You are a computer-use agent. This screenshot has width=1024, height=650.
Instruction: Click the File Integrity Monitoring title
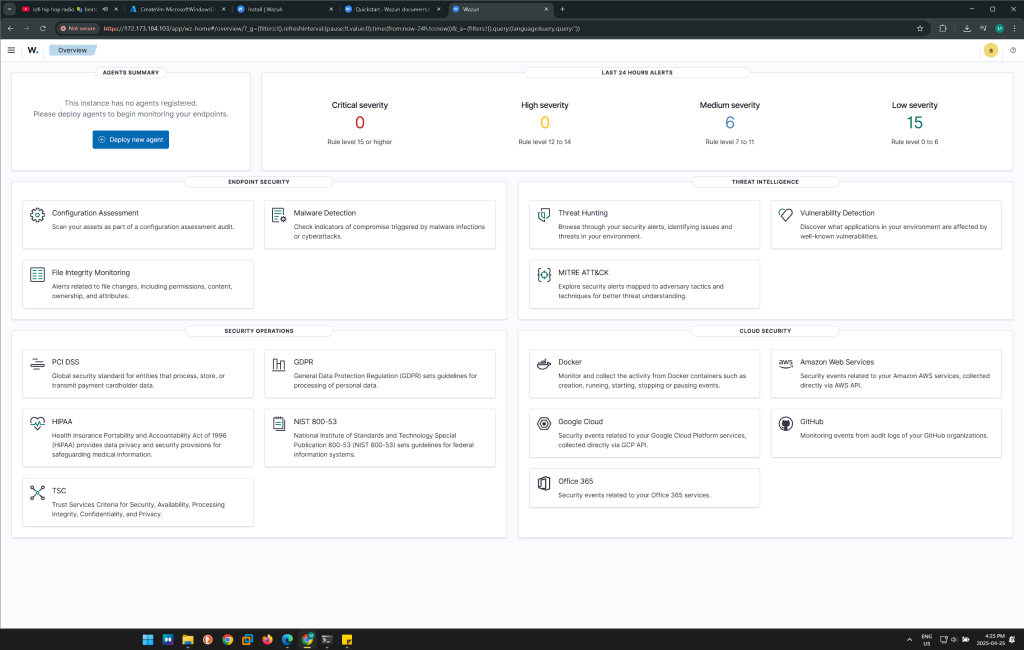pyautogui.click(x=91, y=272)
